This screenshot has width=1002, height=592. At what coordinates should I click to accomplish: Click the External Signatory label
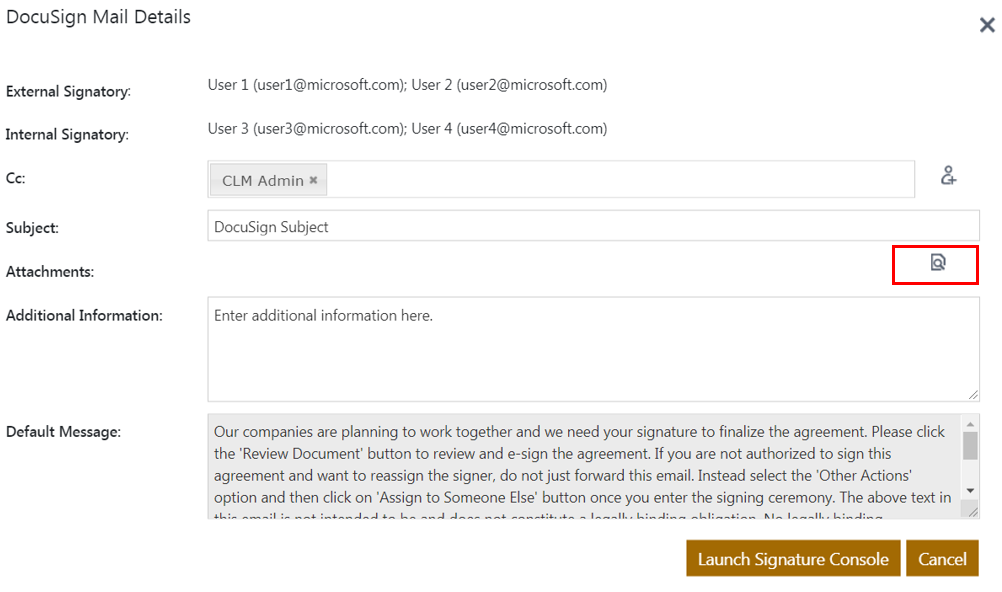(x=68, y=92)
